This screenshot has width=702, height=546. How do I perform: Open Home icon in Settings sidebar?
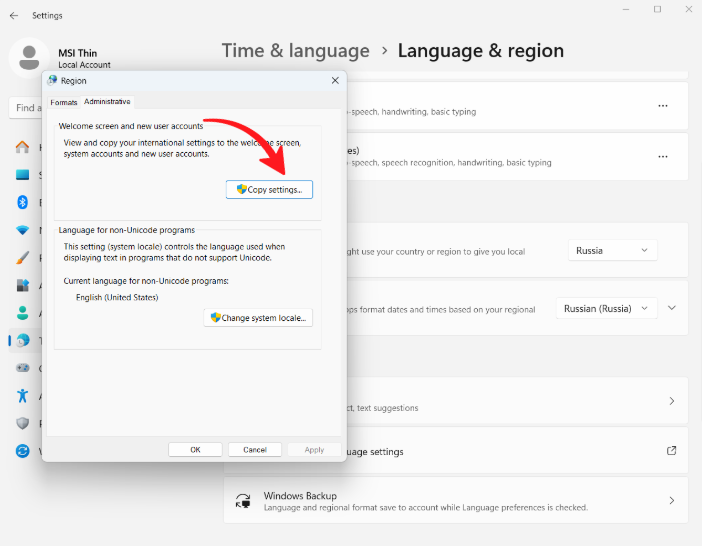click(x=22, y=147)
